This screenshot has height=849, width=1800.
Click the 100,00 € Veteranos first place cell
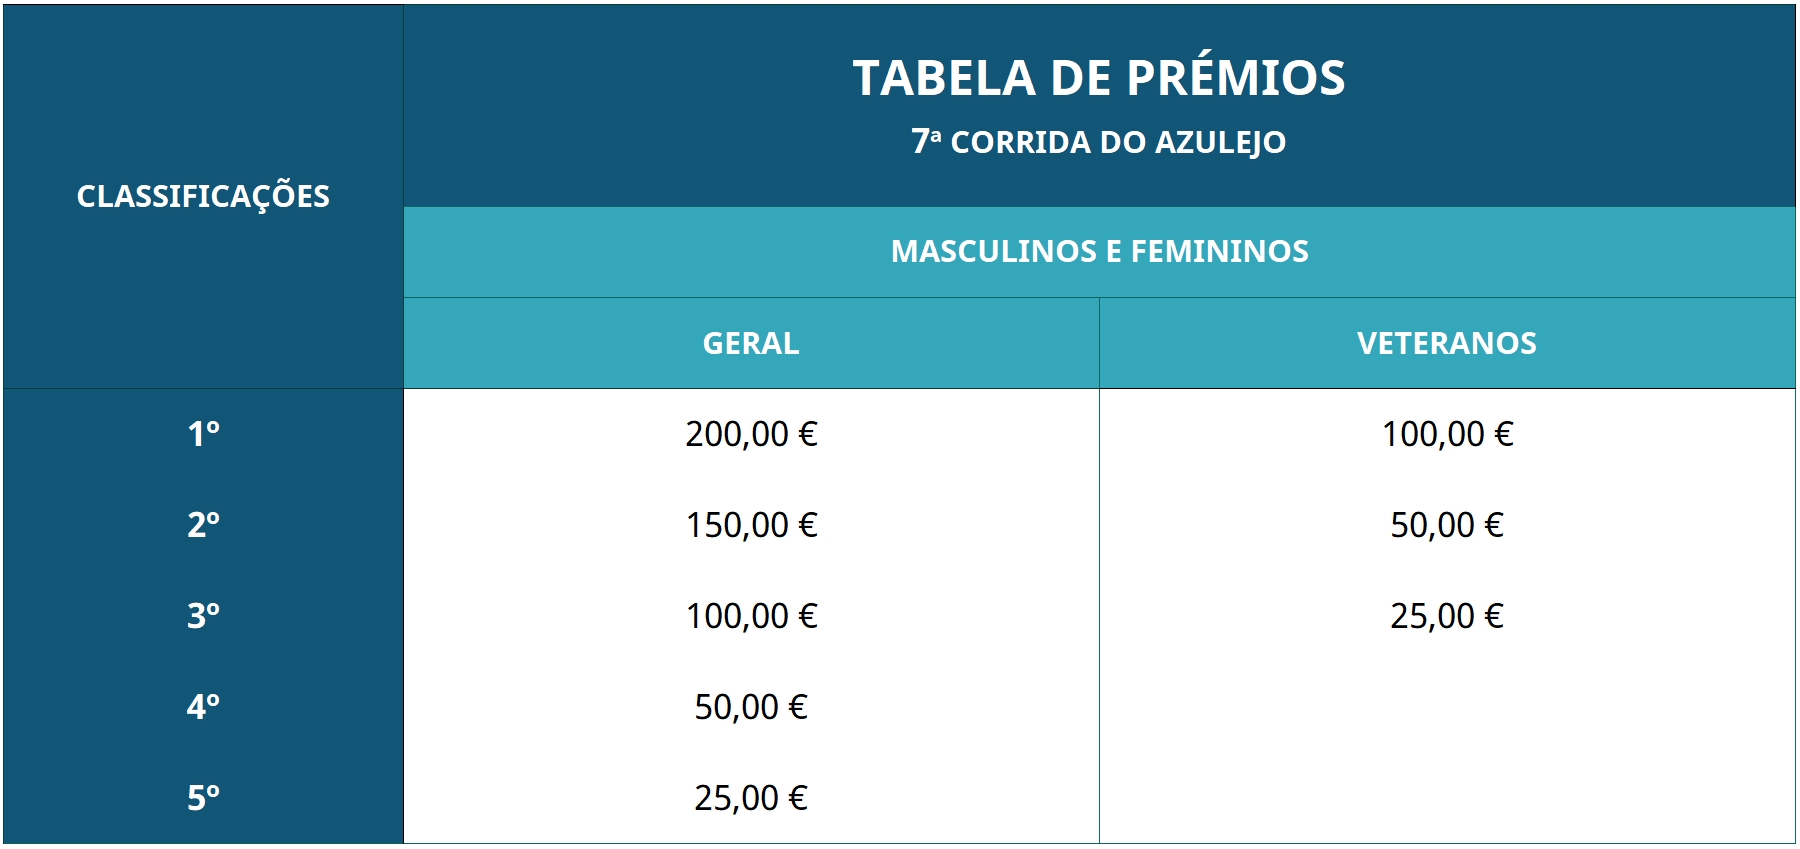(1447, 434)
